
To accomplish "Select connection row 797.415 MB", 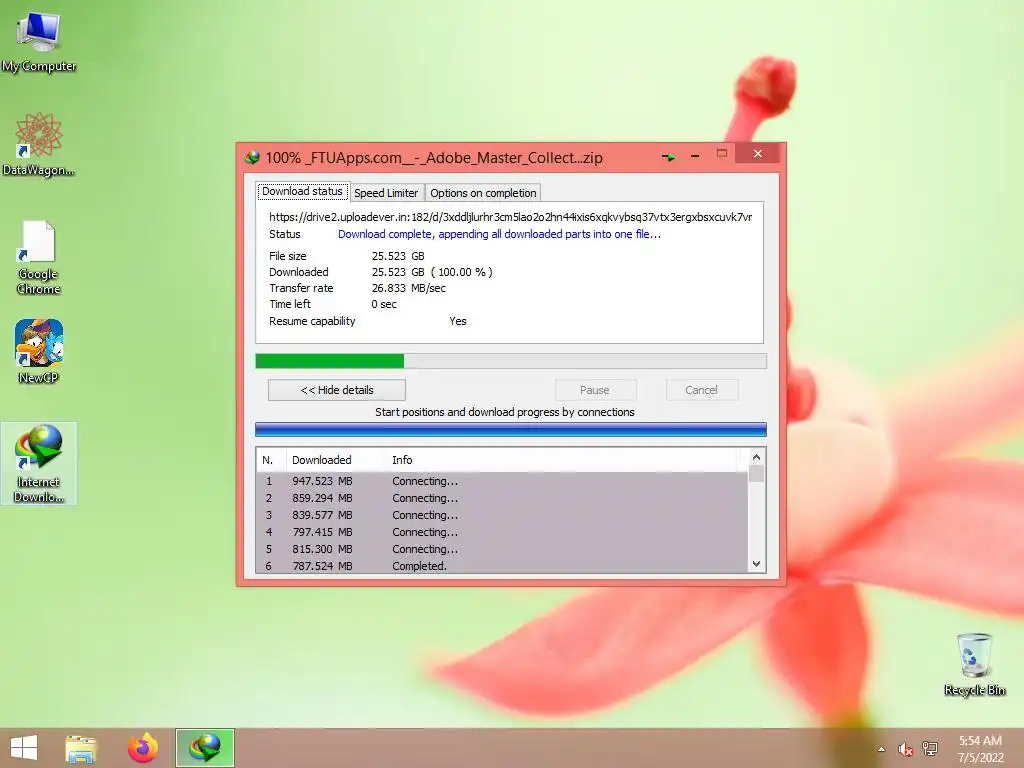I will tap(502, 532).
